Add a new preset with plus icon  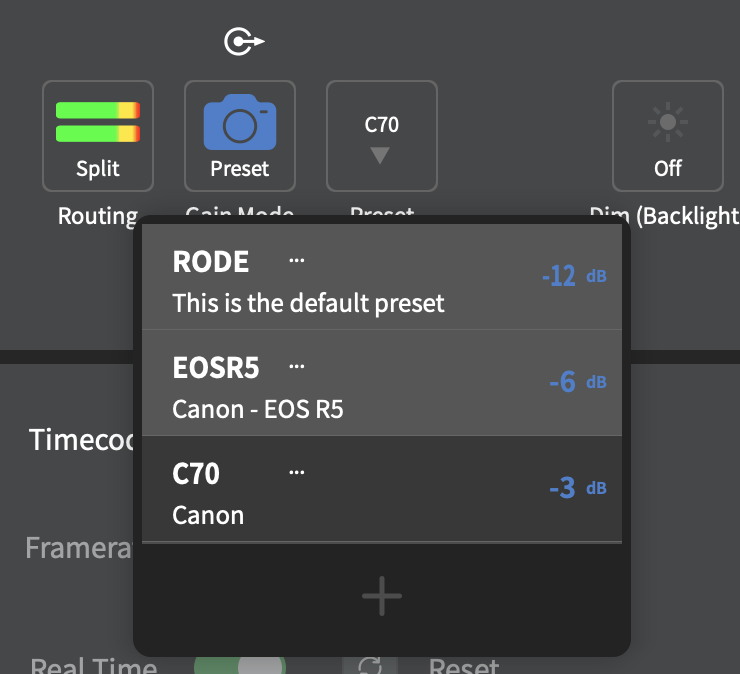(x=381, y=597)
